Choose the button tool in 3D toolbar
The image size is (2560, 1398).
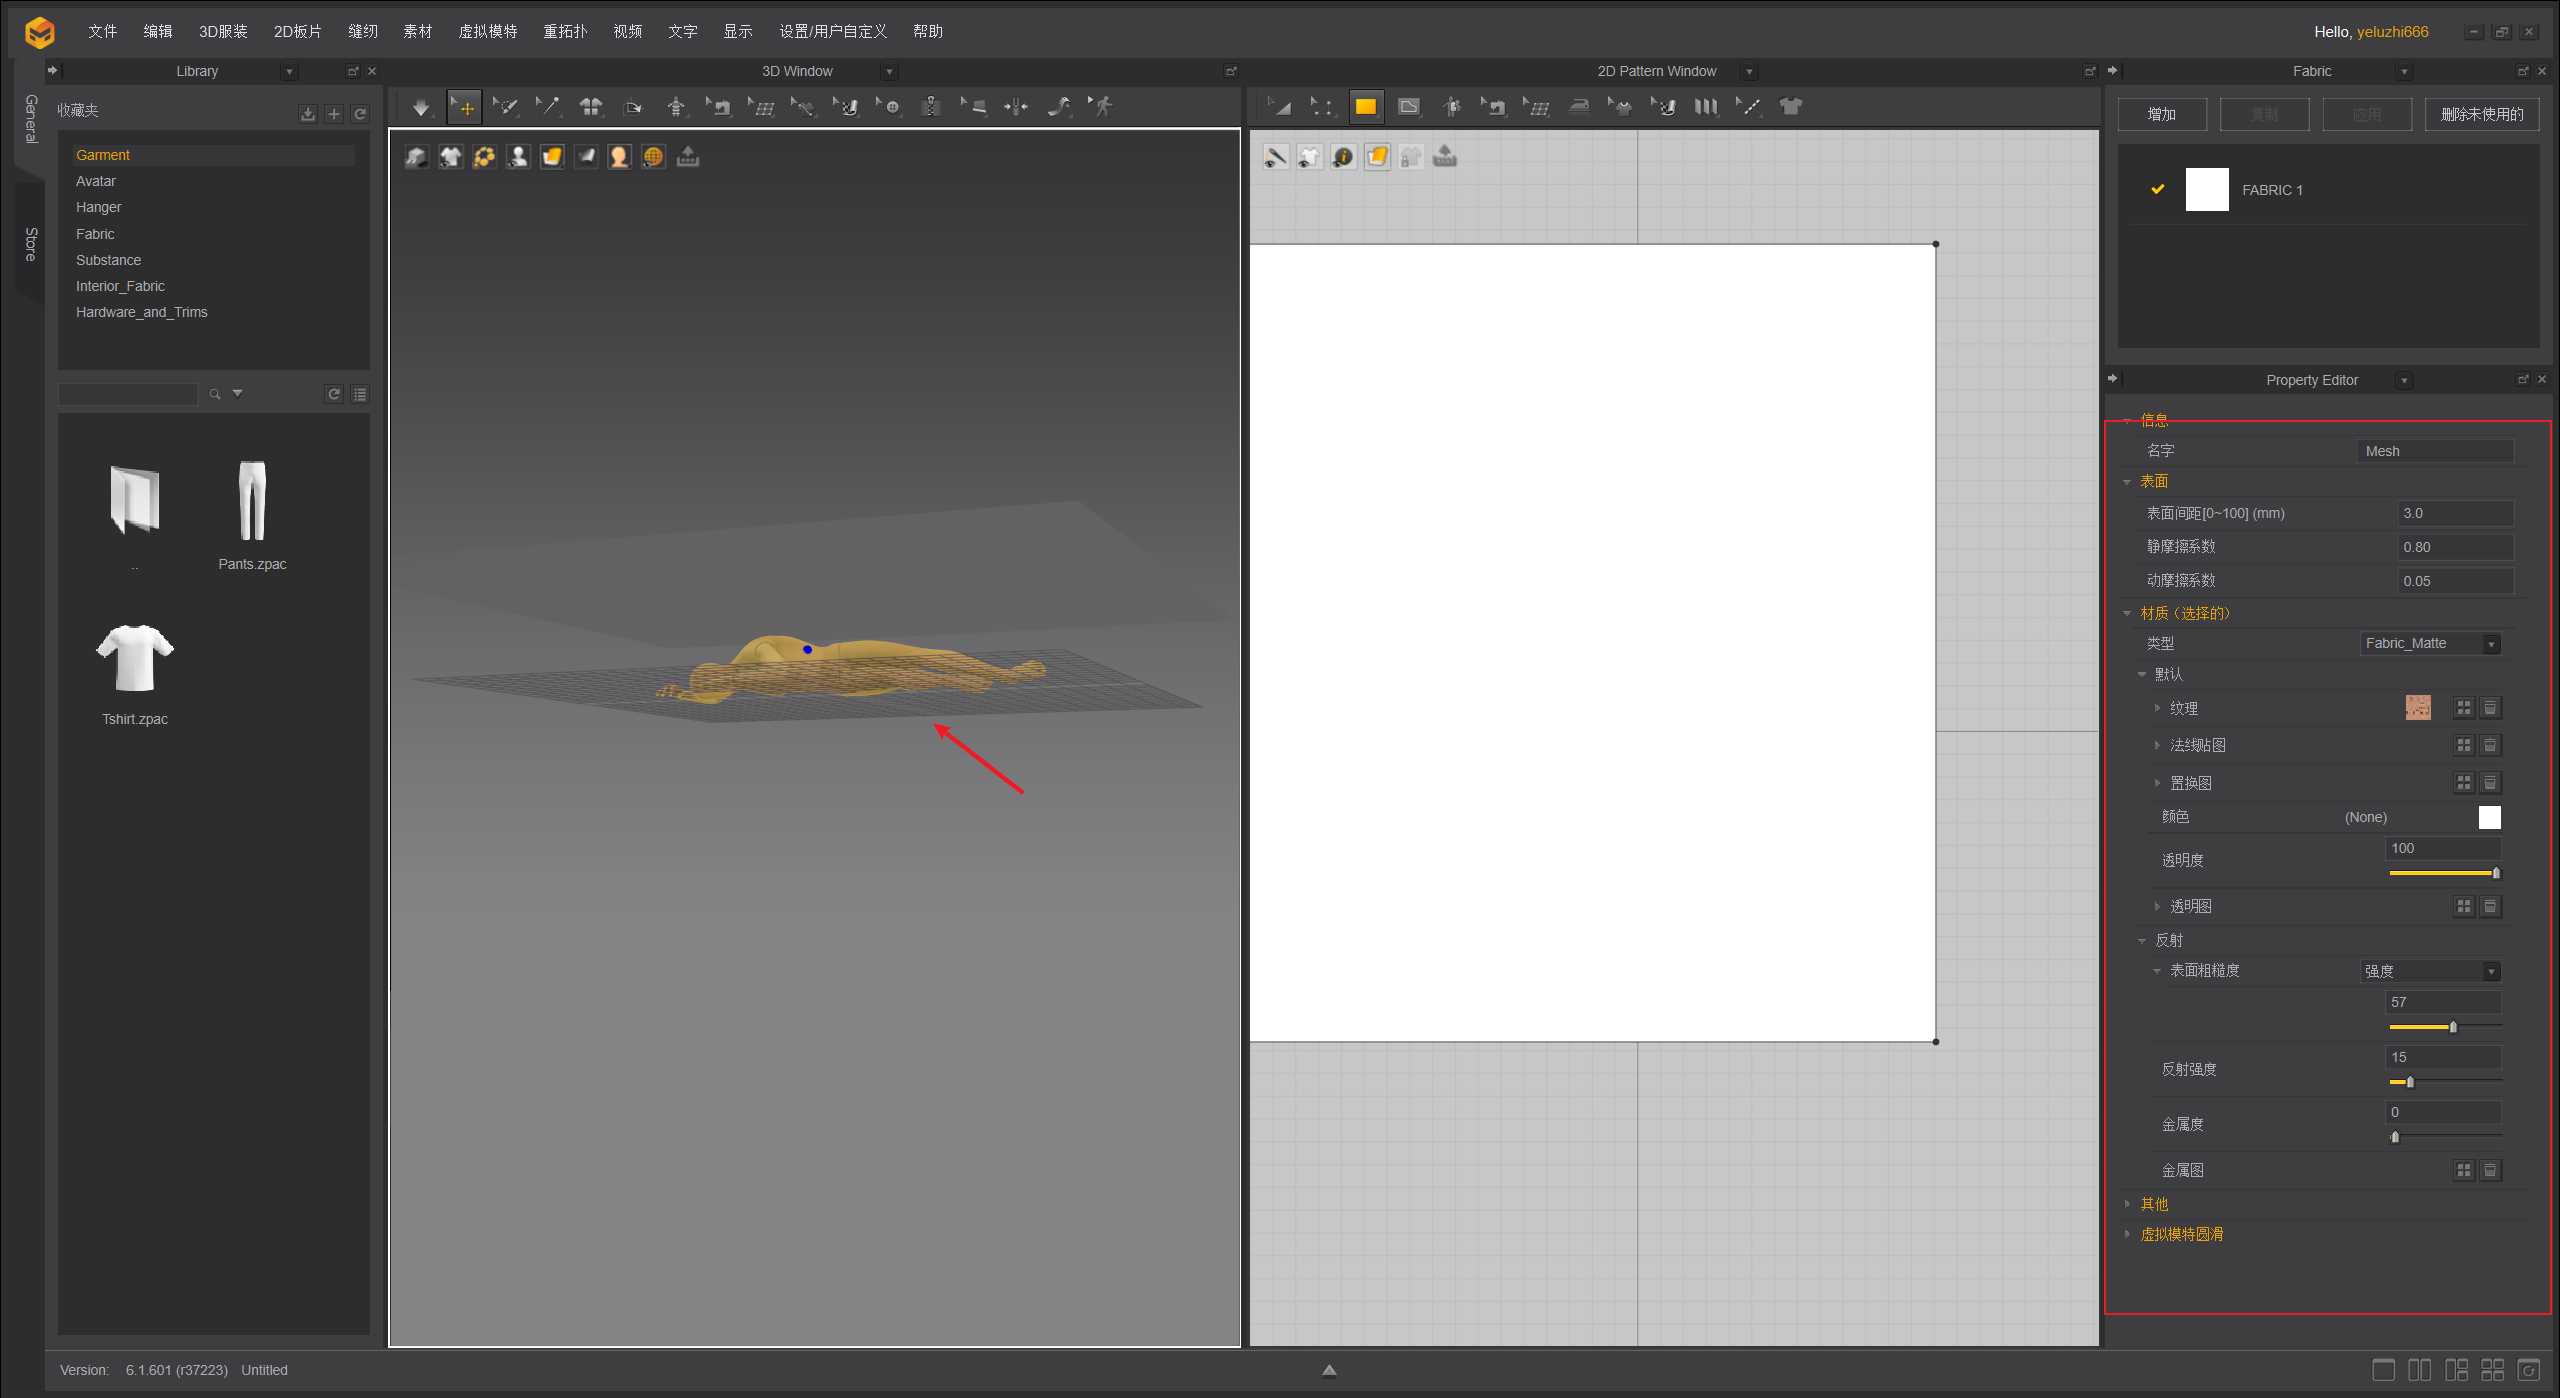click(x=890, y=107)
